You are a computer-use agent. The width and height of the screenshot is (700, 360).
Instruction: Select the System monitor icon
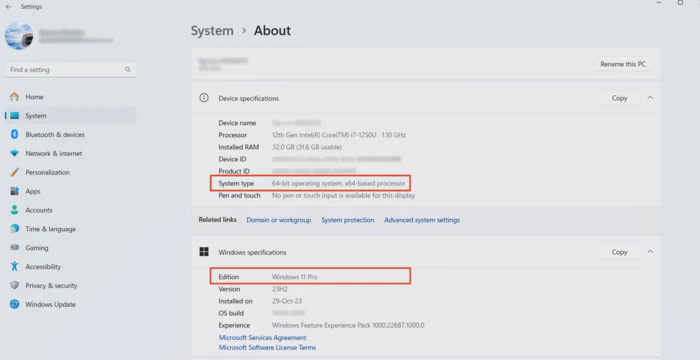[x=14, y=116]
